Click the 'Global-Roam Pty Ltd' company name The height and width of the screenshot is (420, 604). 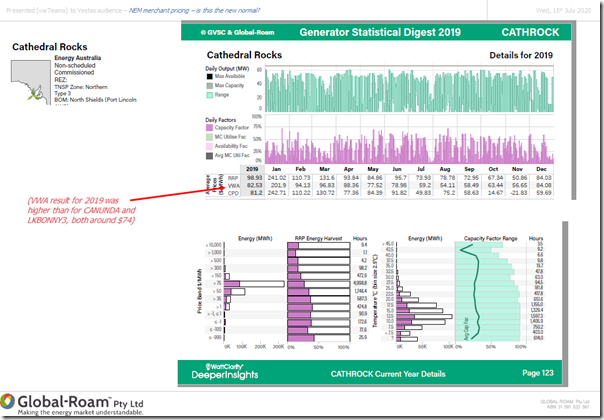coord(81,402)
